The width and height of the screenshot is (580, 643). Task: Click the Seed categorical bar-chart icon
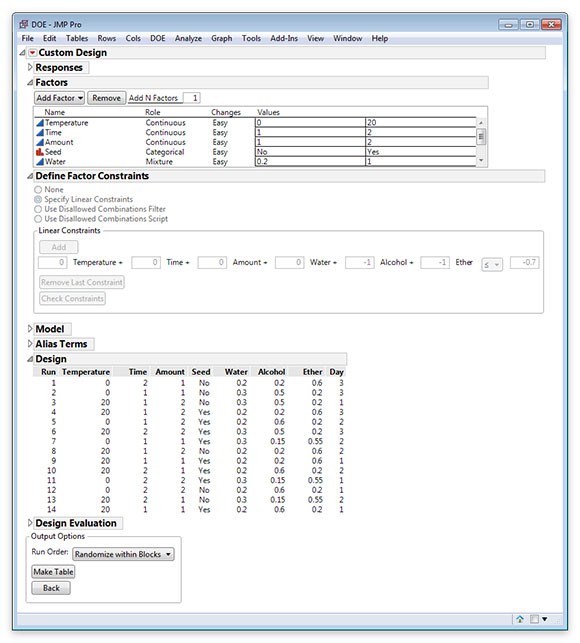(40, 152)
